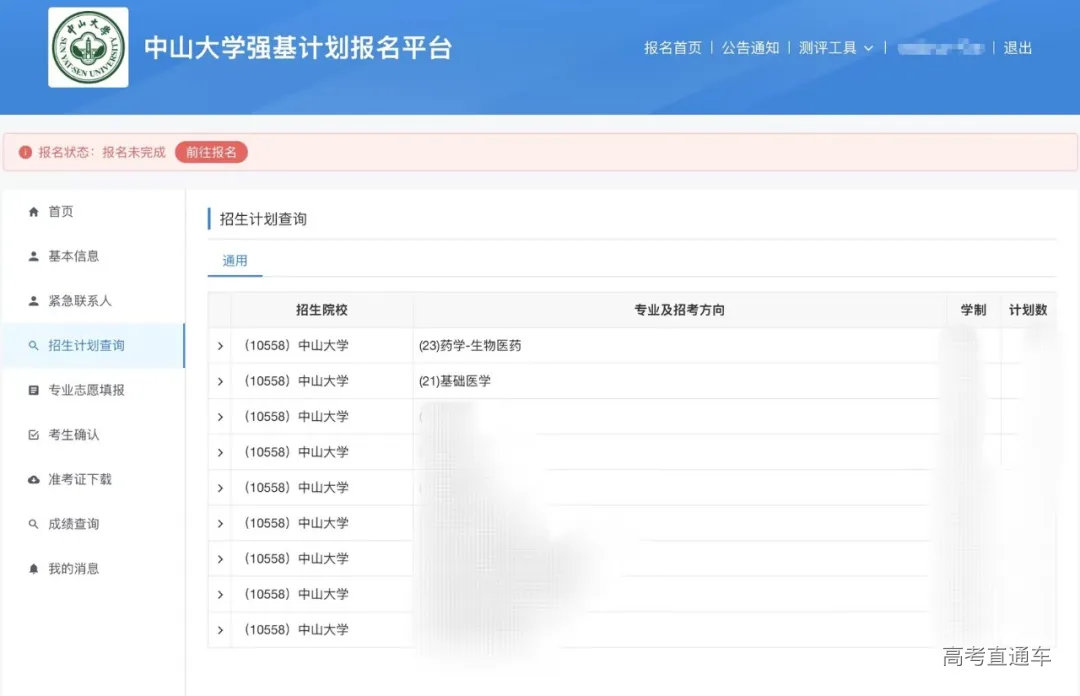Click 退出 to log out
The height and width of the screenshot is (696, 1080).
(x=1017, y=47)
